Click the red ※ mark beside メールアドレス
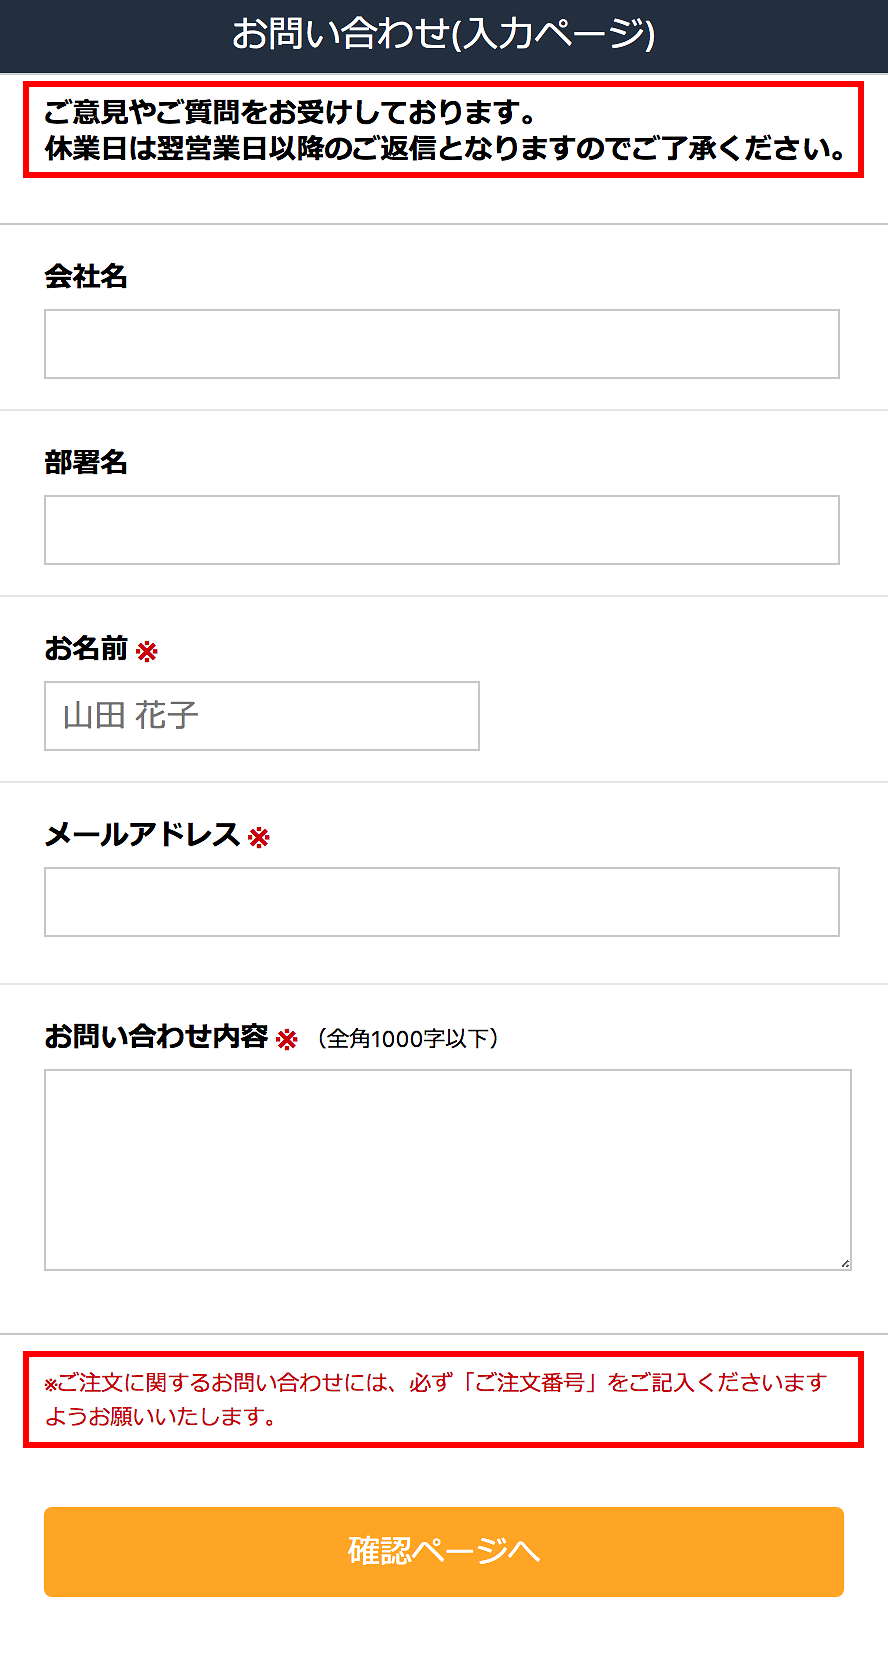888x1671 pixels. [259, 838]
